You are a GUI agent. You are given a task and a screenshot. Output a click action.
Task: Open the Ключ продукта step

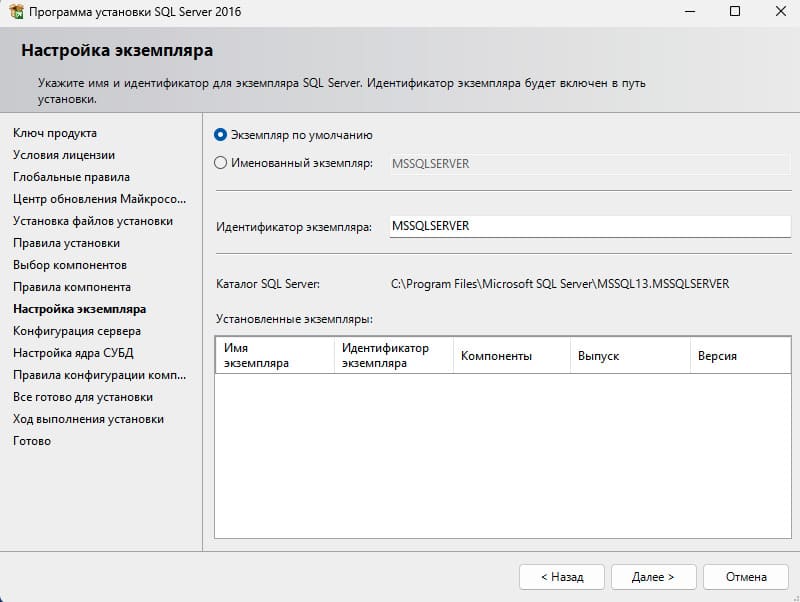coord(55,133)
